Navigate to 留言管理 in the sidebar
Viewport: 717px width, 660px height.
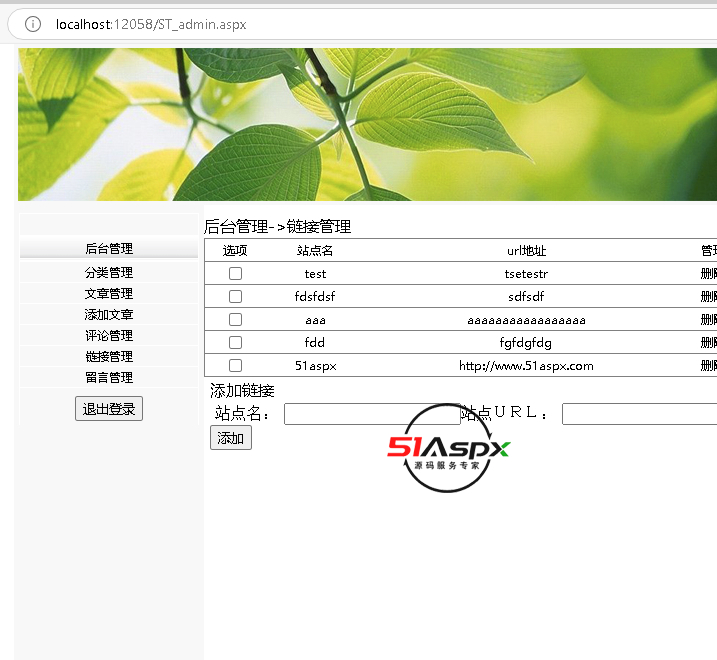108,377
